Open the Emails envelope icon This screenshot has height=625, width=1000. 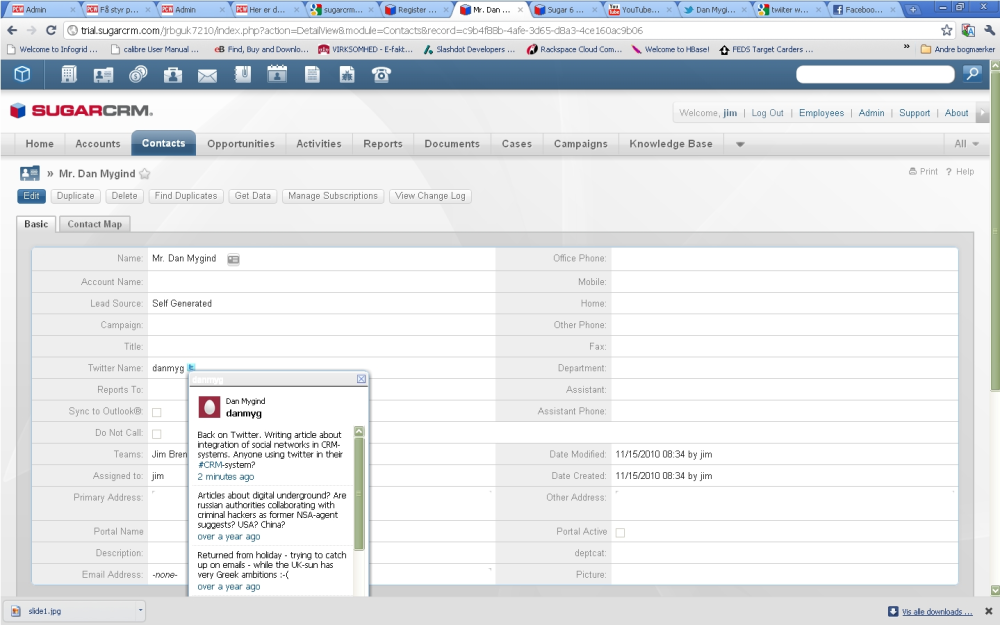pyautogui.click(x=207, y=76)
